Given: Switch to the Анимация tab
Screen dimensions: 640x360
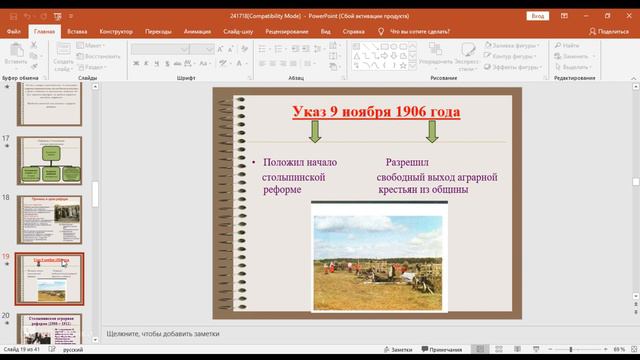Looking at the screenshot, I should coord(198,31).
